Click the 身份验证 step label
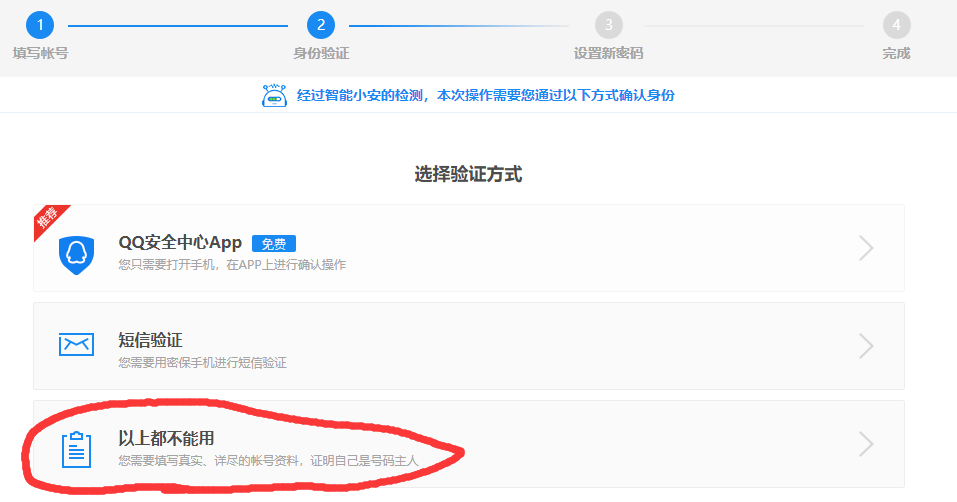 coord(321,54)
